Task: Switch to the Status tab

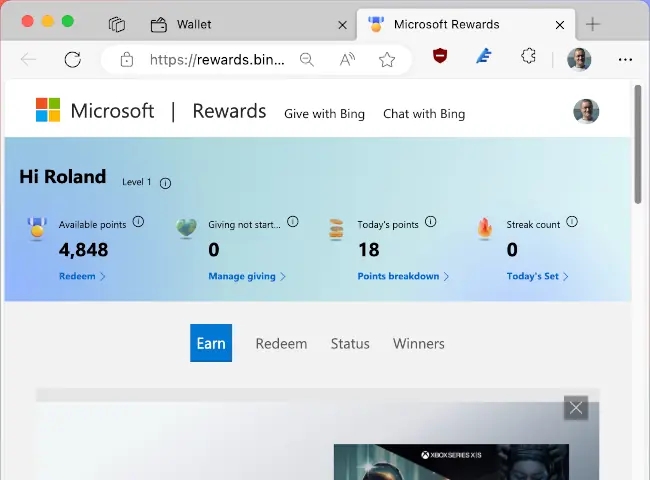Action: pyautogui.click(x=350, y=344)
